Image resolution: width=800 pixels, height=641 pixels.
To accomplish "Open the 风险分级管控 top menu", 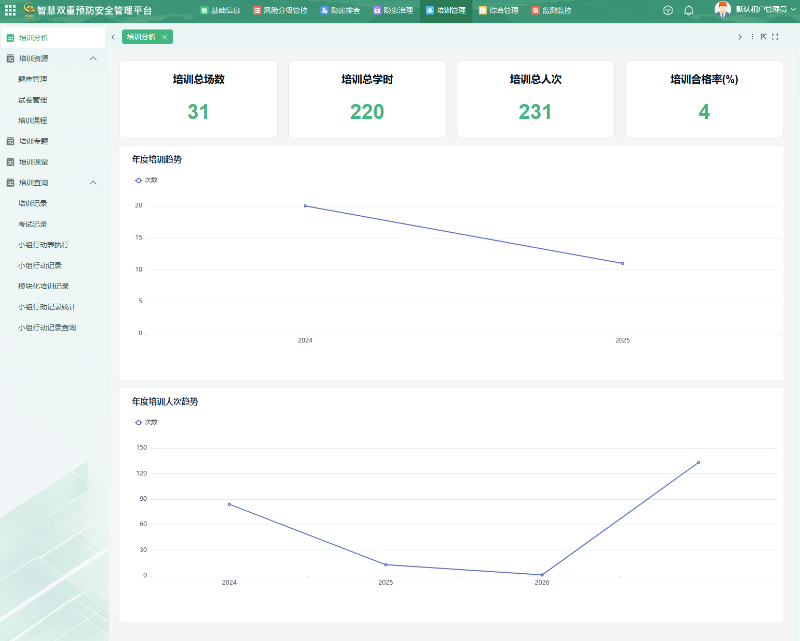I will tap(281, 10).
